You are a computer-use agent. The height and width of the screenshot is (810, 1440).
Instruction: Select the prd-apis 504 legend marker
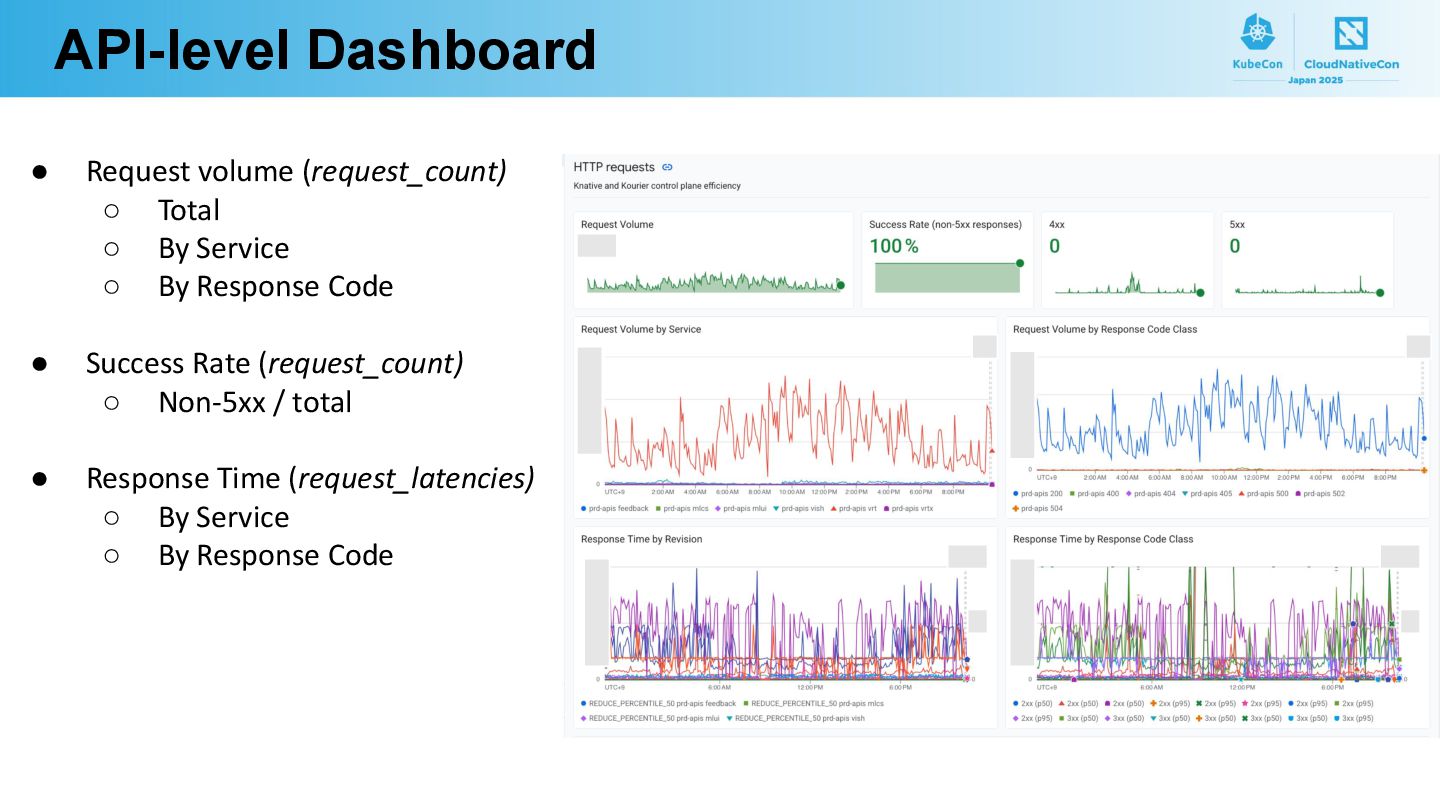[x=1016, y=508]
